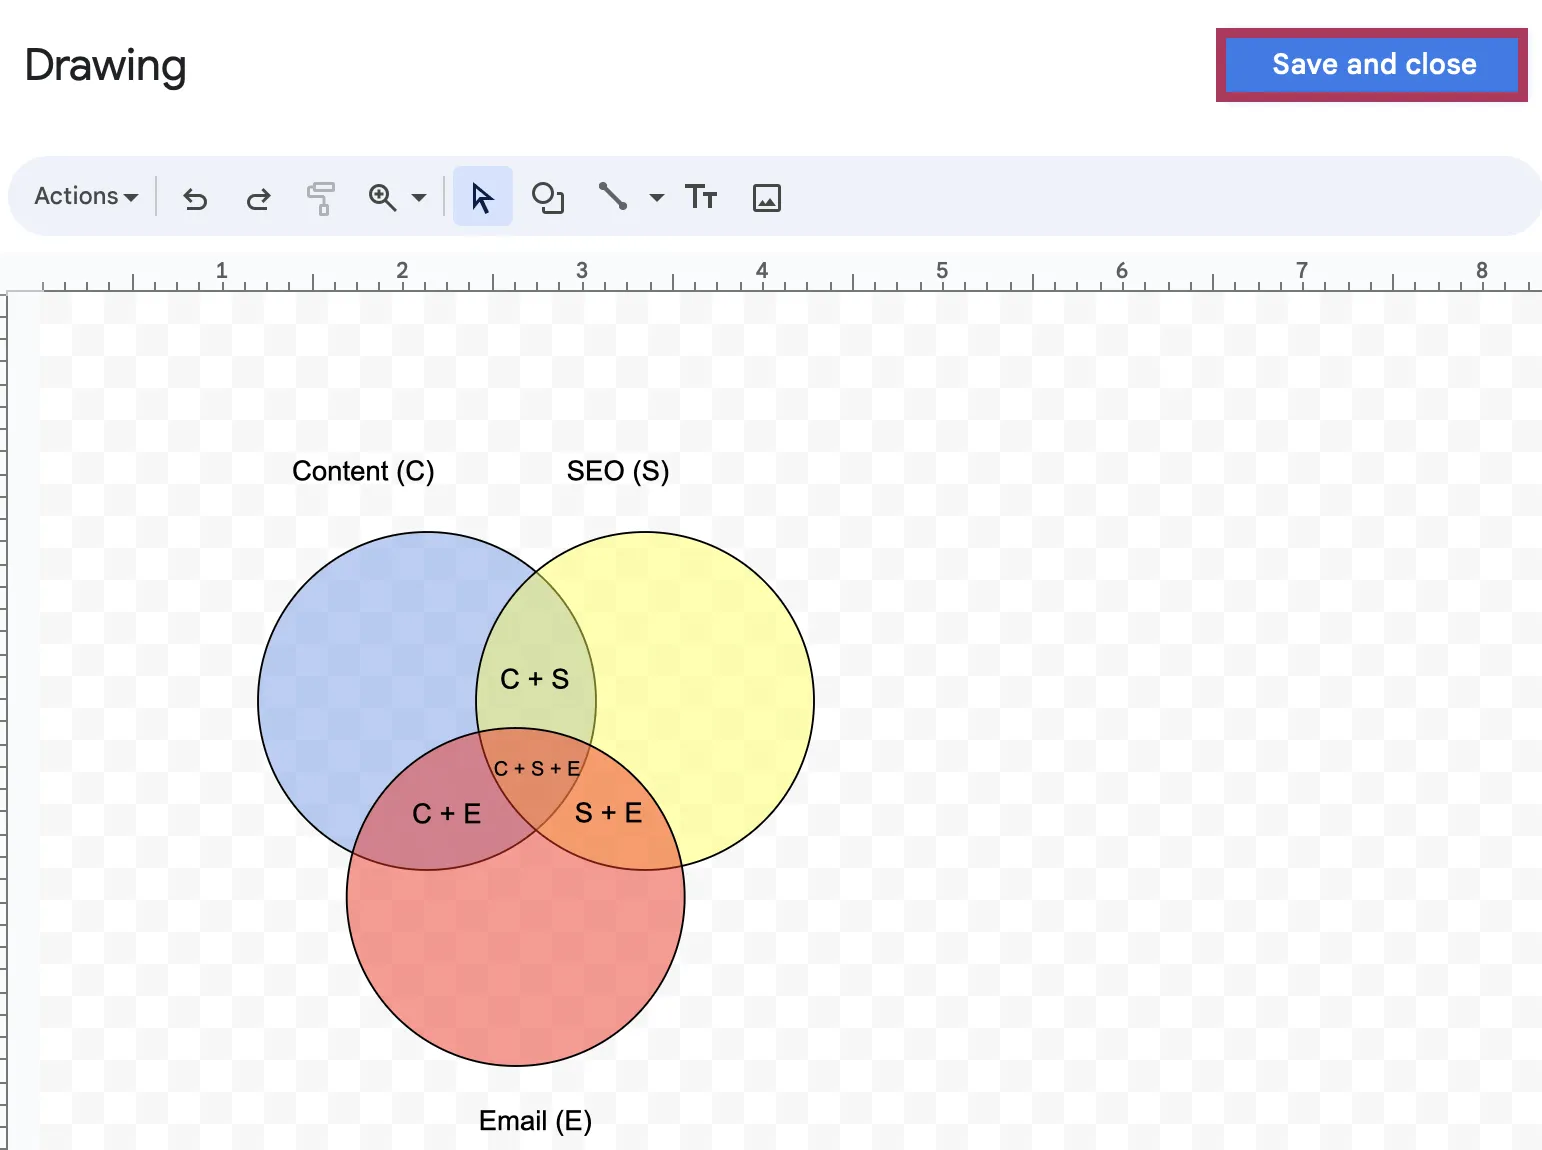Select the "C + S" overlap text

[x=535, y=680]
